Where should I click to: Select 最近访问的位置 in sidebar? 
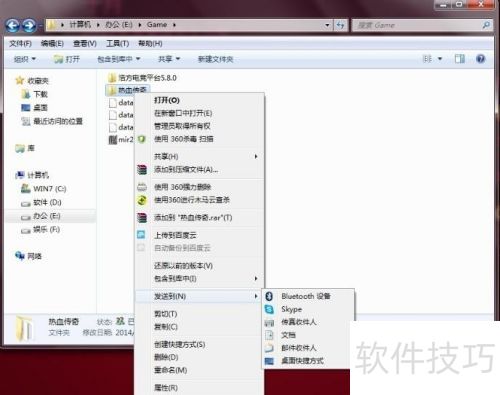[58, 121]
